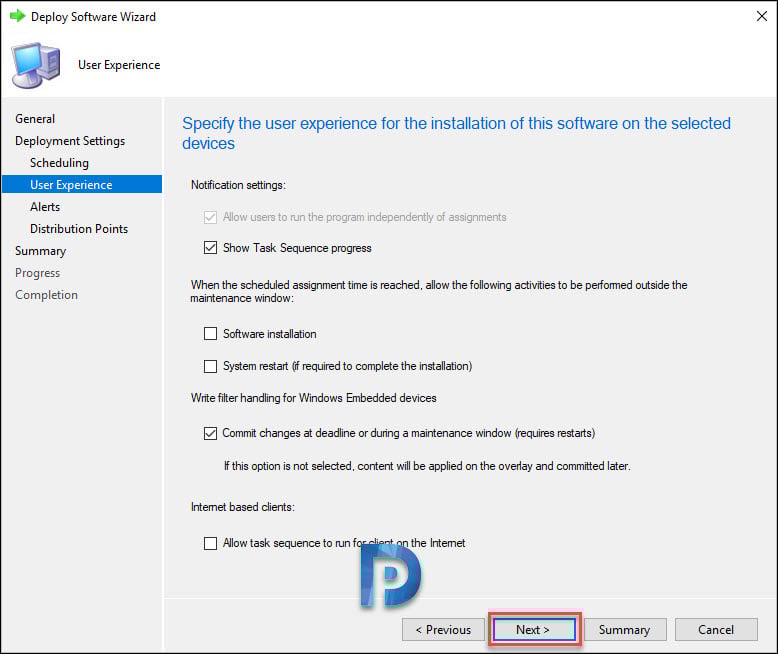Click the Deploy Software Wizard title text
This screenshot has width=778, height=654.
point(93,17)
